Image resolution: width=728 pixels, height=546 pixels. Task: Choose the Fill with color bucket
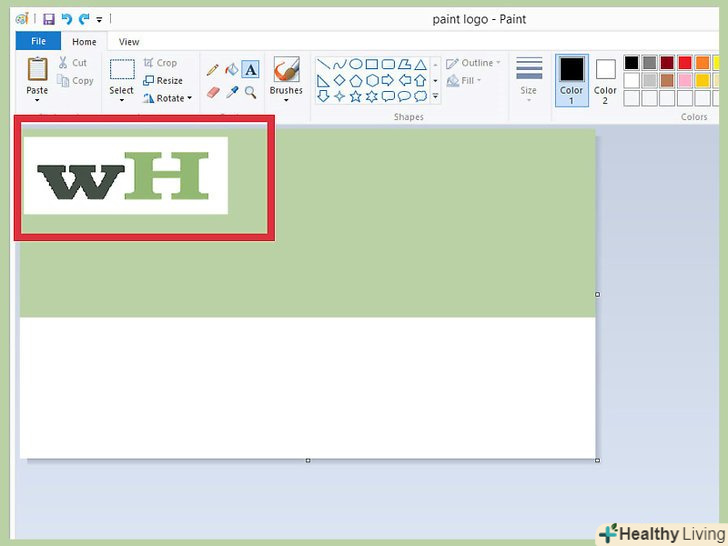(232, 70)
